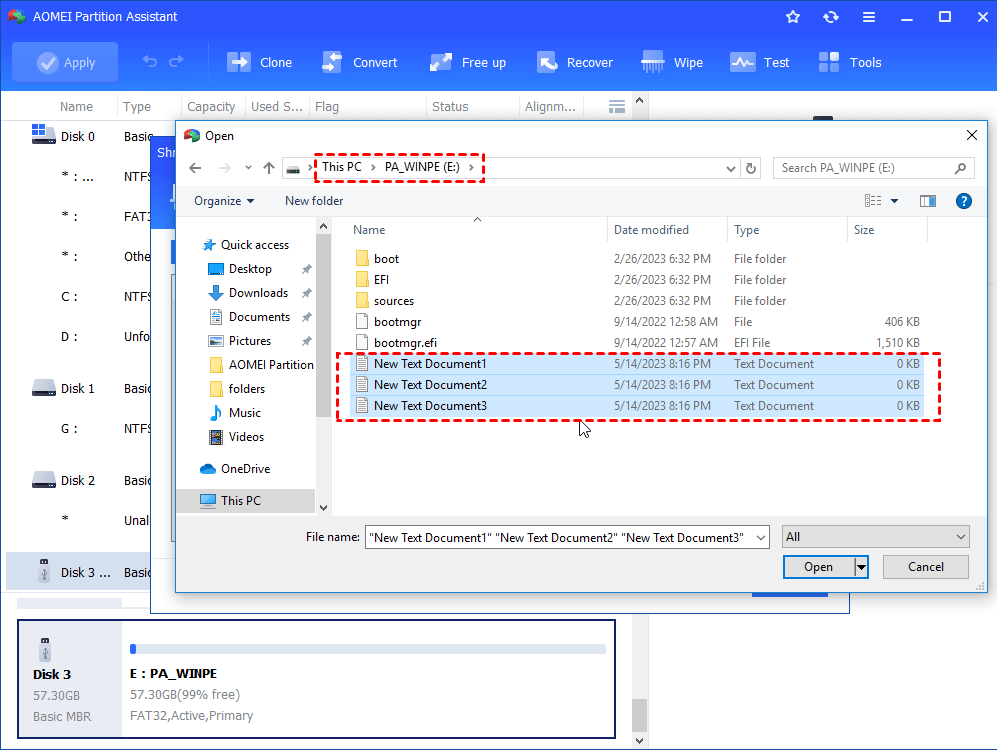Open the Wipe tool
This screenshot has width=997, height=750.
tap(672, 62)
